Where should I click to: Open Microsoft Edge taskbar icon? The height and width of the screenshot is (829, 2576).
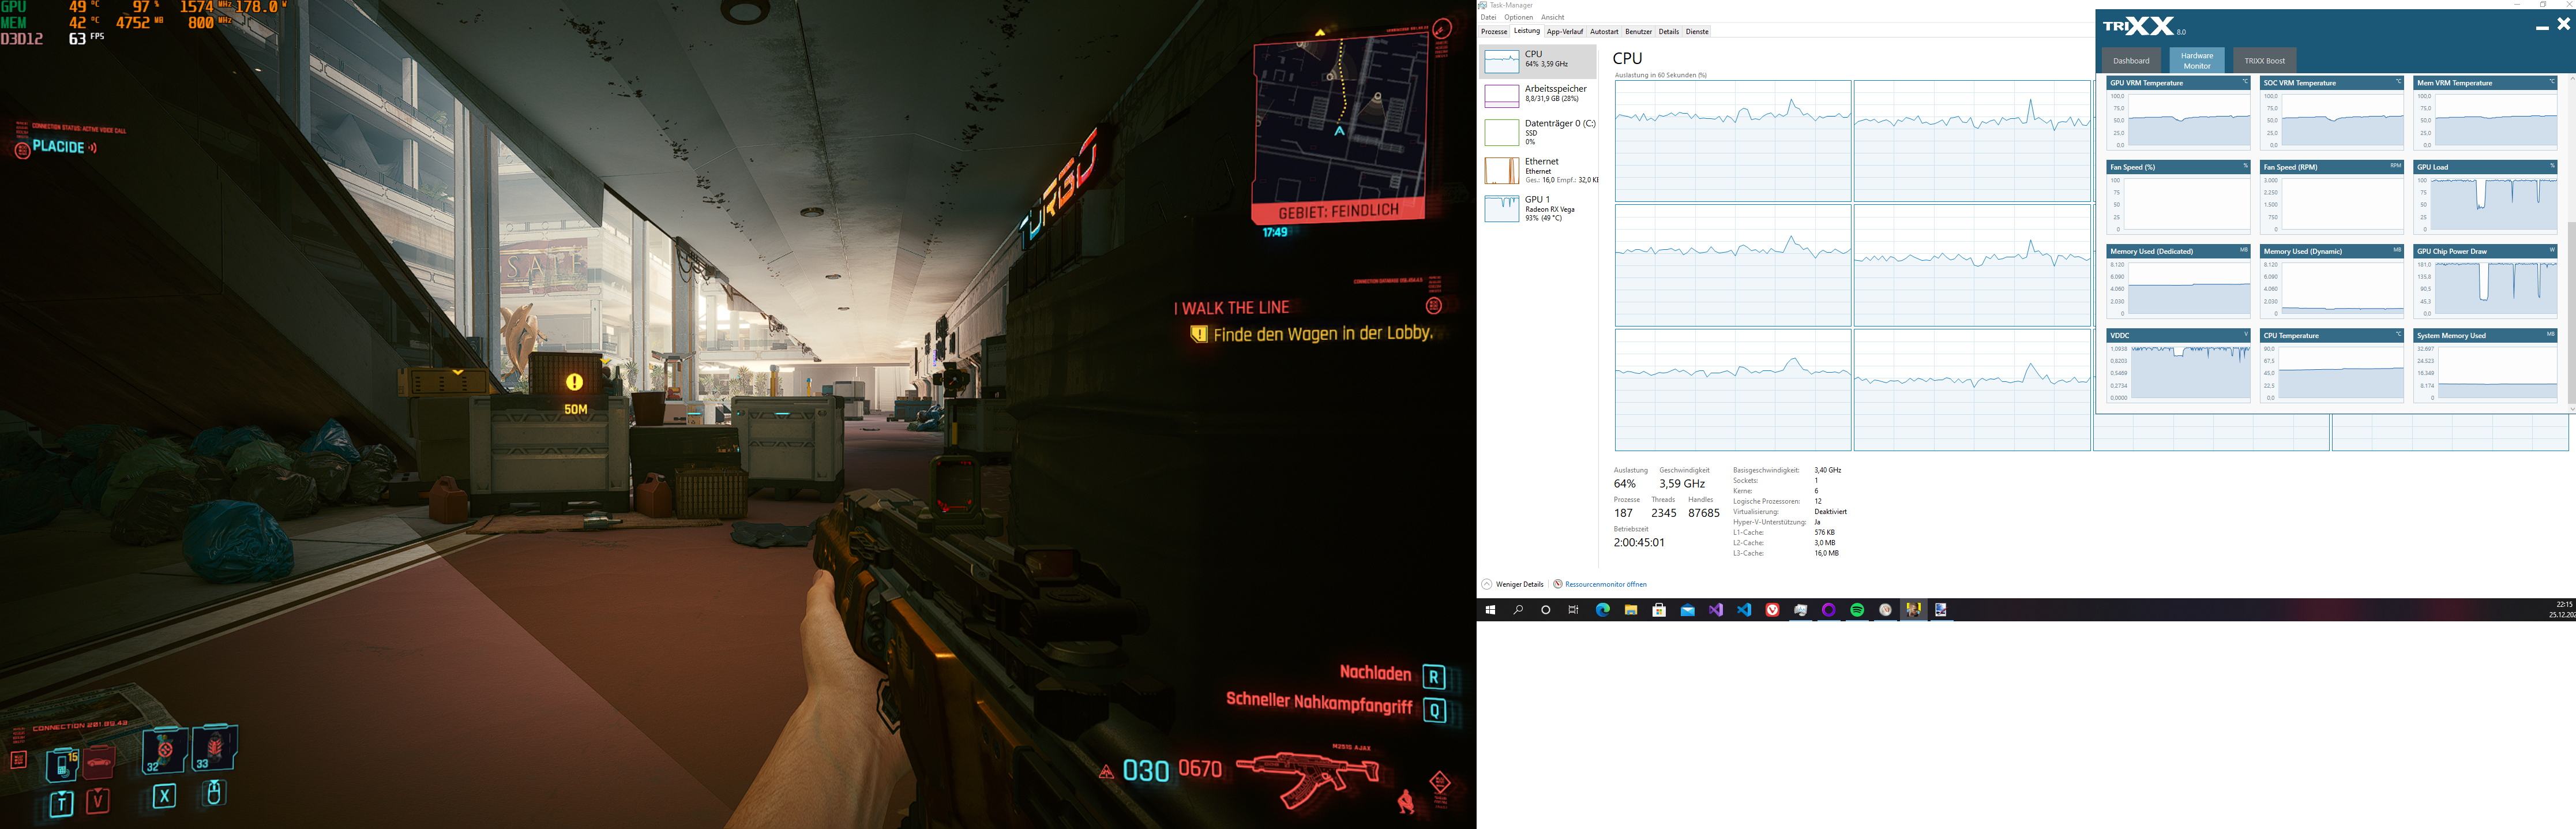1602,610
